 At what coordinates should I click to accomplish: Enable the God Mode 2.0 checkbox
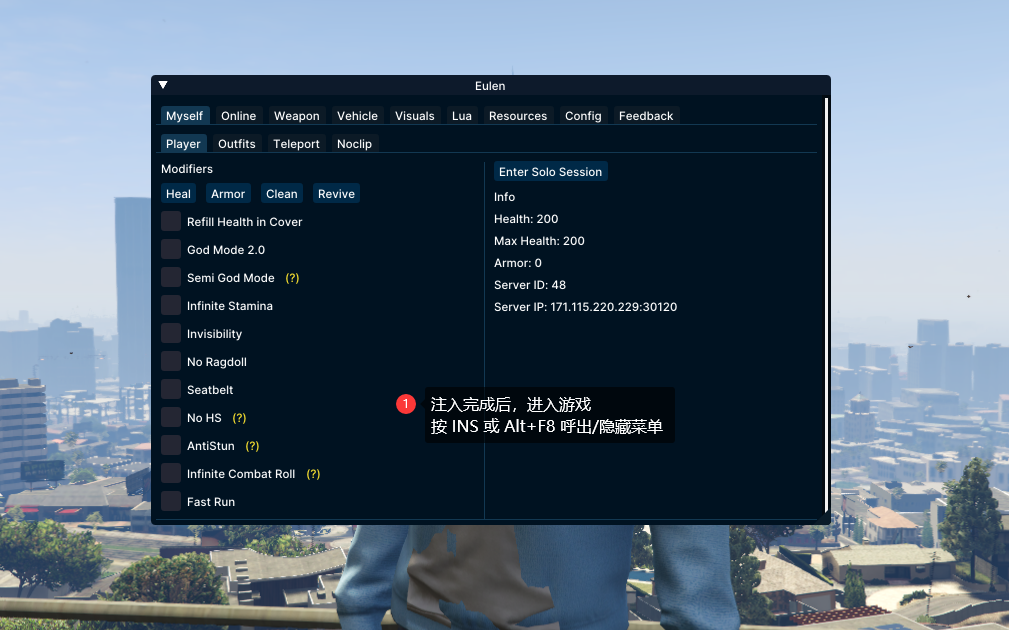coord(171,249)
